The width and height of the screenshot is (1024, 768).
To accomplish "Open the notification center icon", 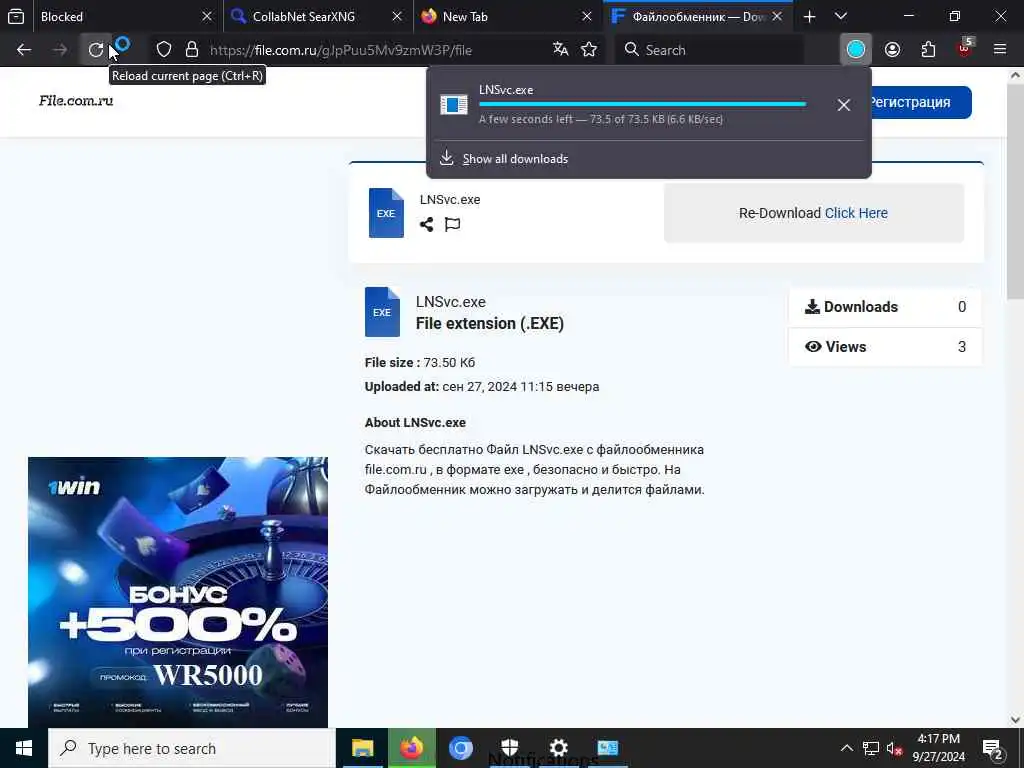I will 993,749.
